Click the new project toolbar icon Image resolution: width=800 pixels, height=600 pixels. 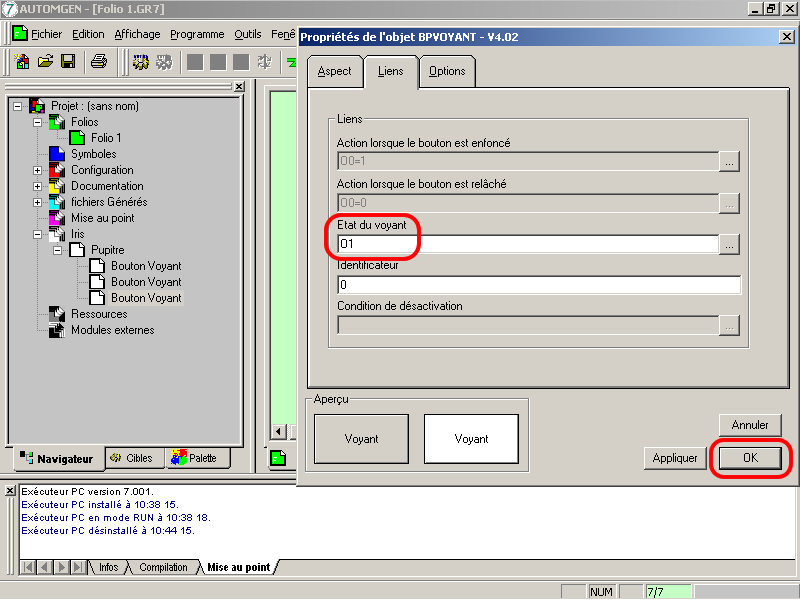pos(22,62)
